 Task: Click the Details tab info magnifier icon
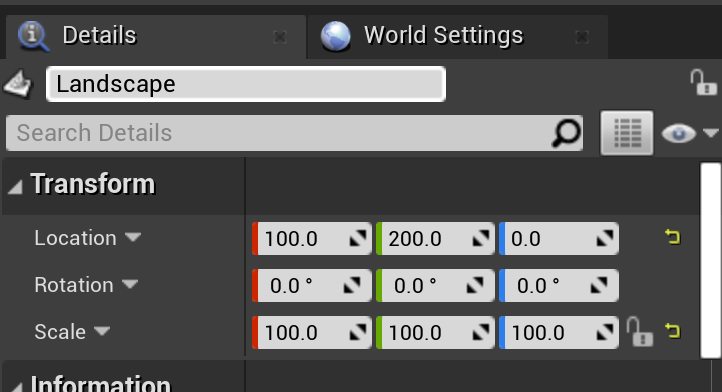pos(33,36)
